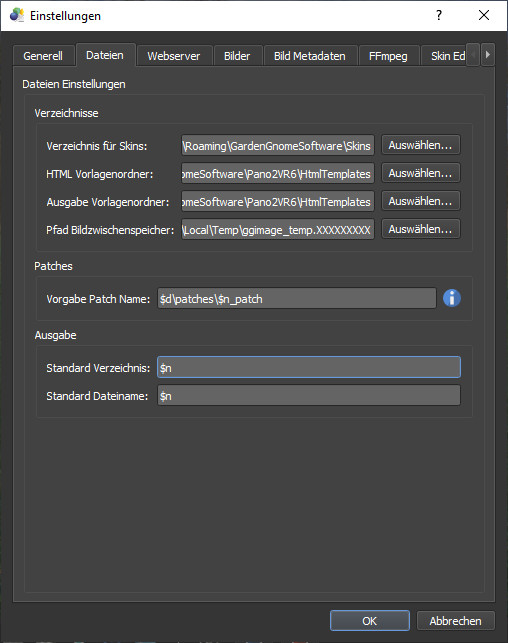Browse for Pfad Bildzwischenspeicher location
Screen dimensions: 508x643
420,229
